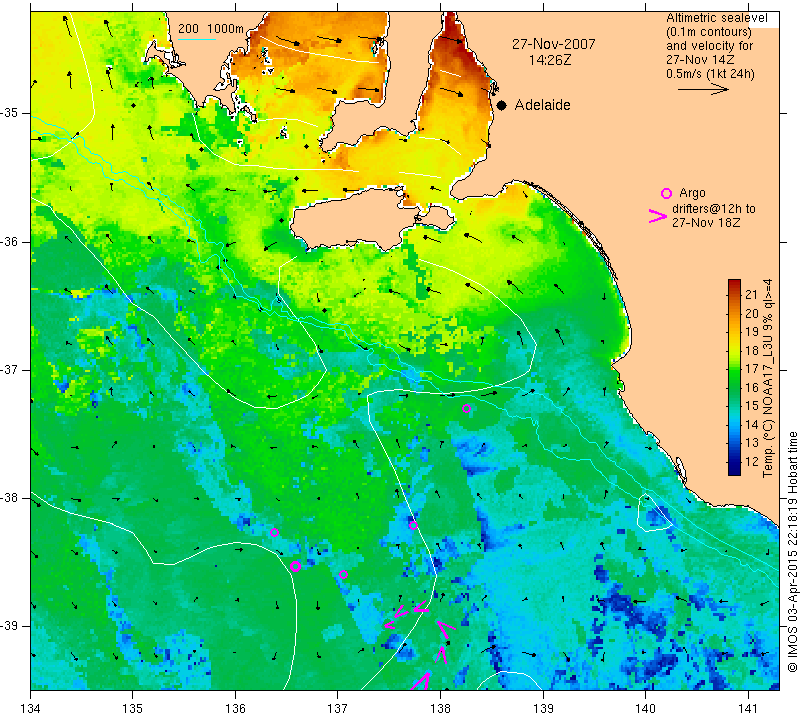The image size is (800, 720).
Task: Click the 141 longitude axis label
Action: [x=748, y=709]
